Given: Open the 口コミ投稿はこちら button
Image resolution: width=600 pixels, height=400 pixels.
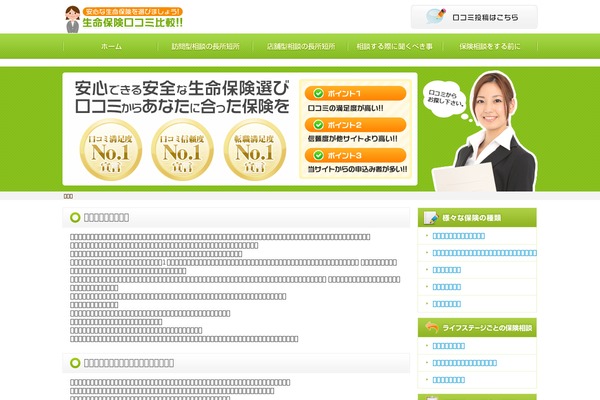Looking at the screenshot, I should [x=474, y=17].
